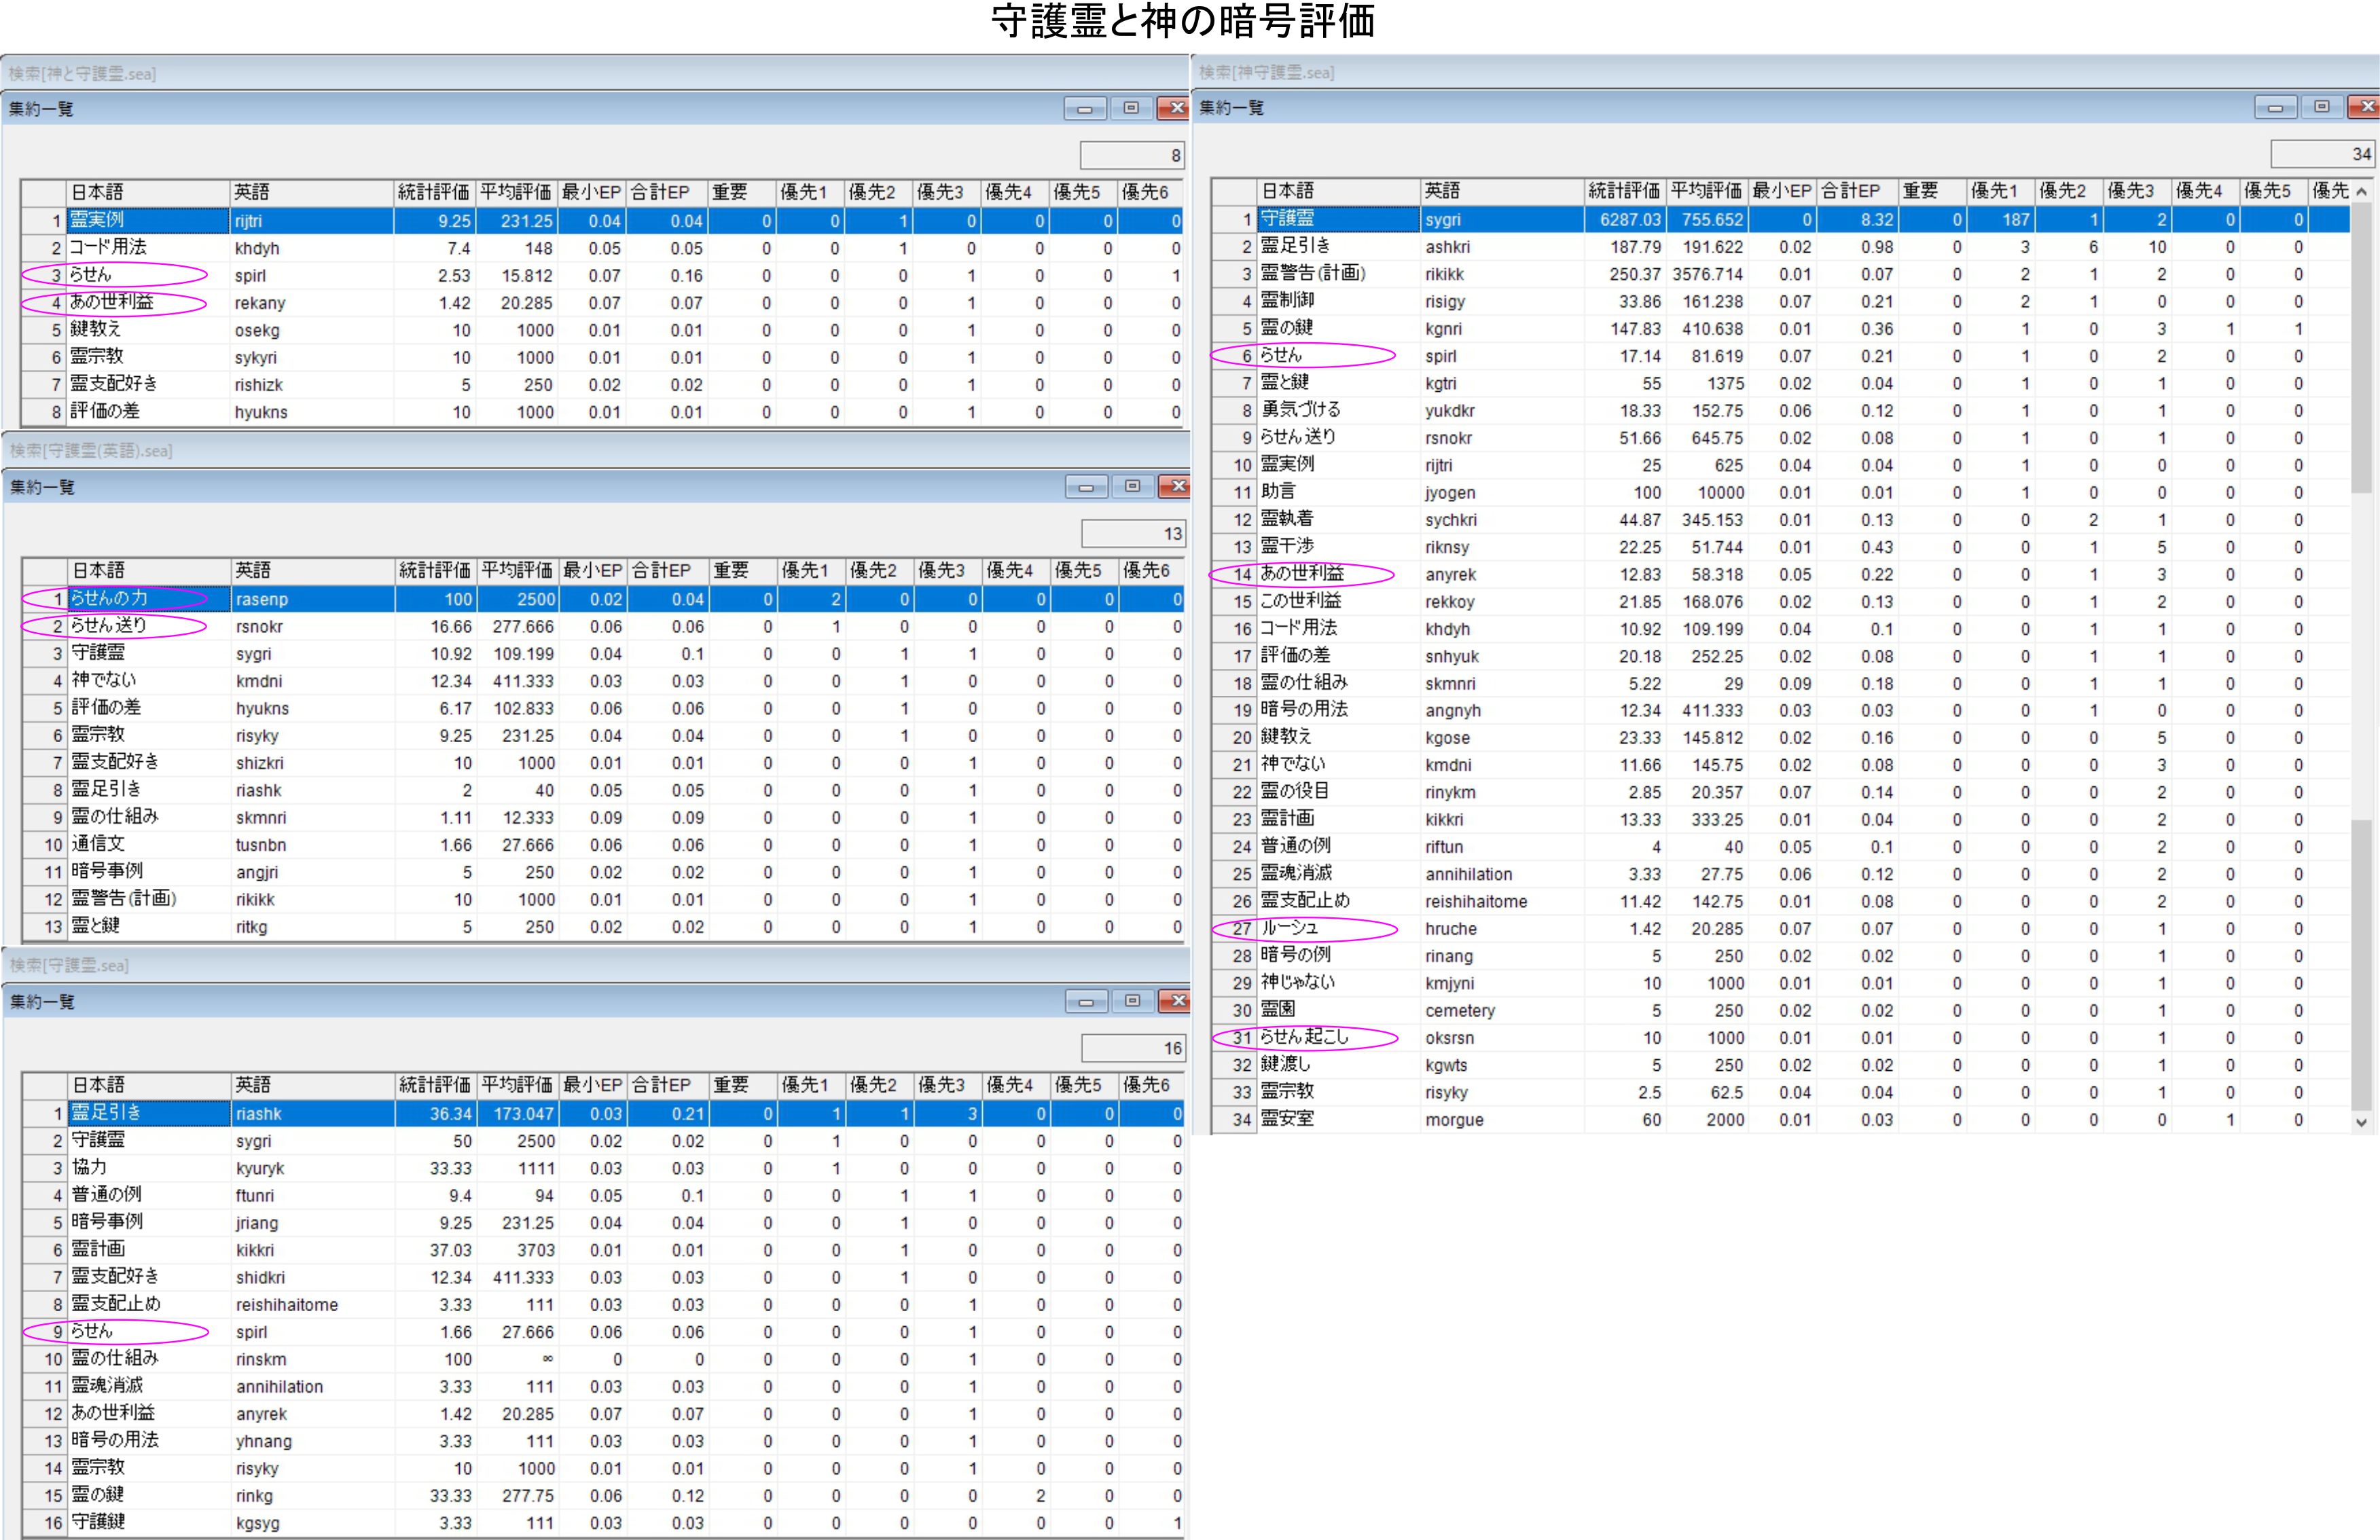2380x1540 pixels.
Task: Maximize the right-side 集約一覧 window
Action: pyautogui.click(x=2322, y=107)
